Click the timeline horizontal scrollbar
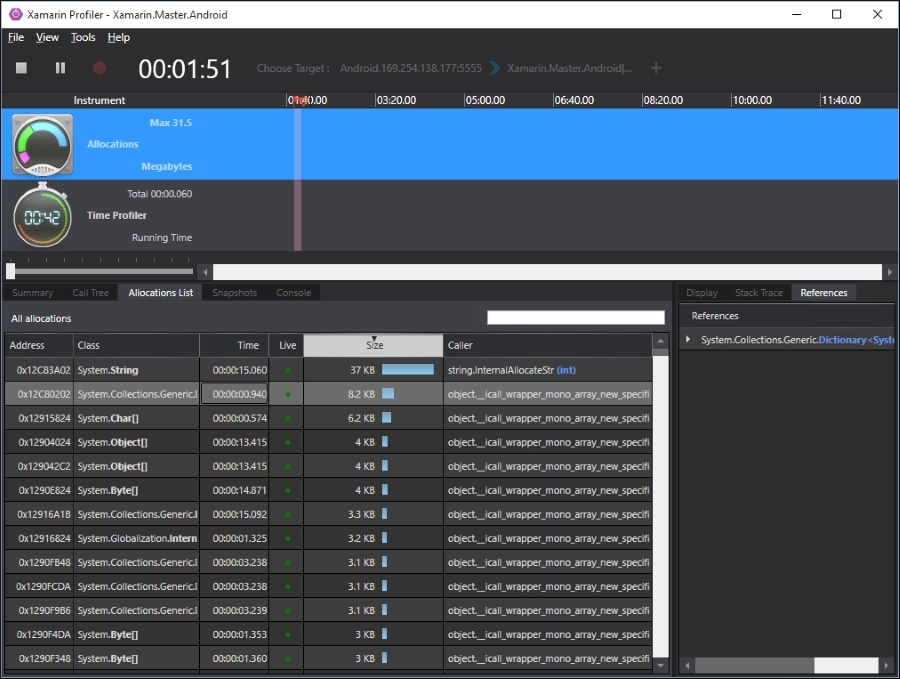 pyautogui.click(x=547, y=271)
